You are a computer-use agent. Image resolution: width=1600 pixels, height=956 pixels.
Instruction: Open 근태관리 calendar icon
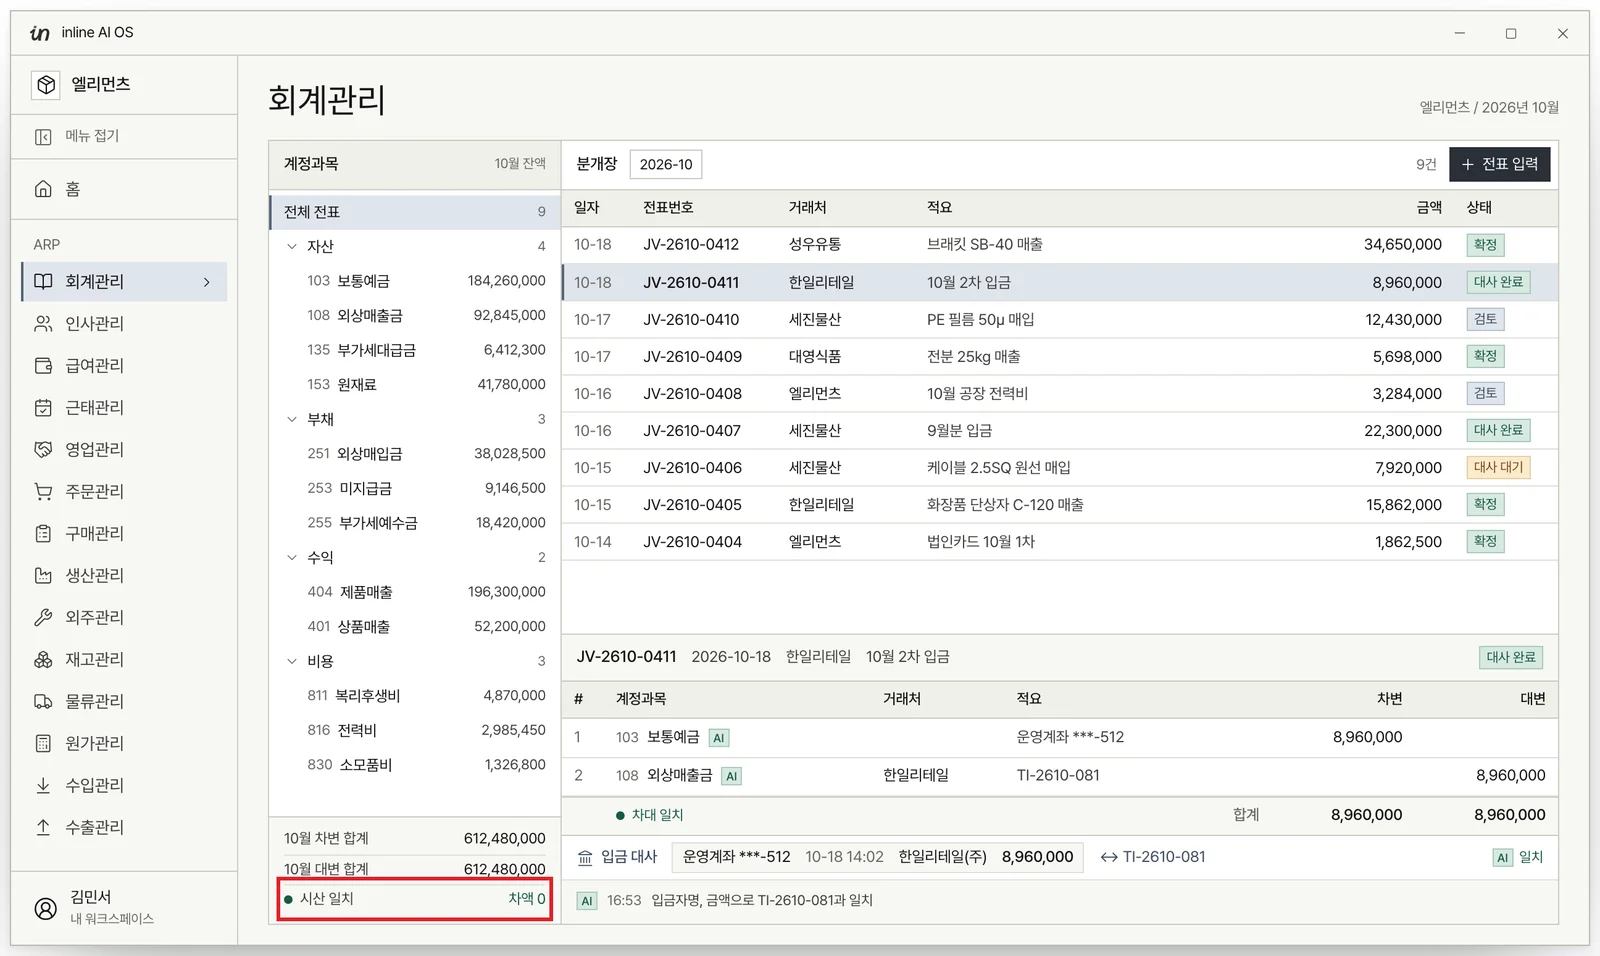click(43, 408)
